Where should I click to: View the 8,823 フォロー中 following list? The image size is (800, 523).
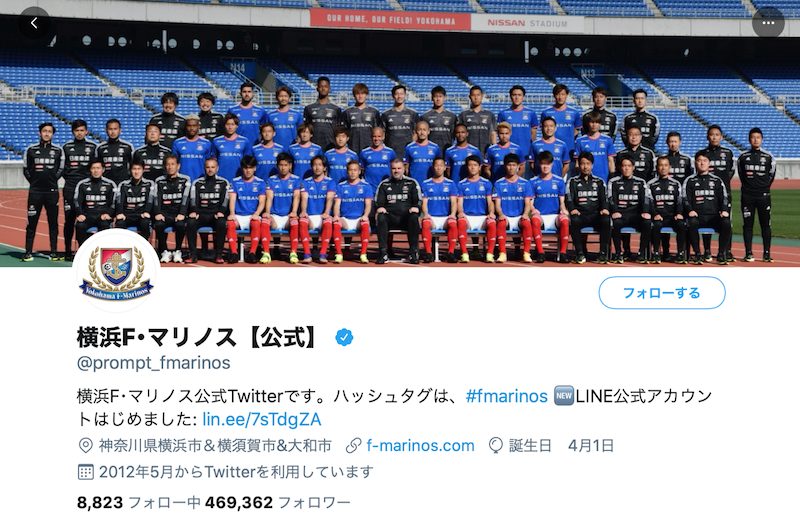point(138,503)
